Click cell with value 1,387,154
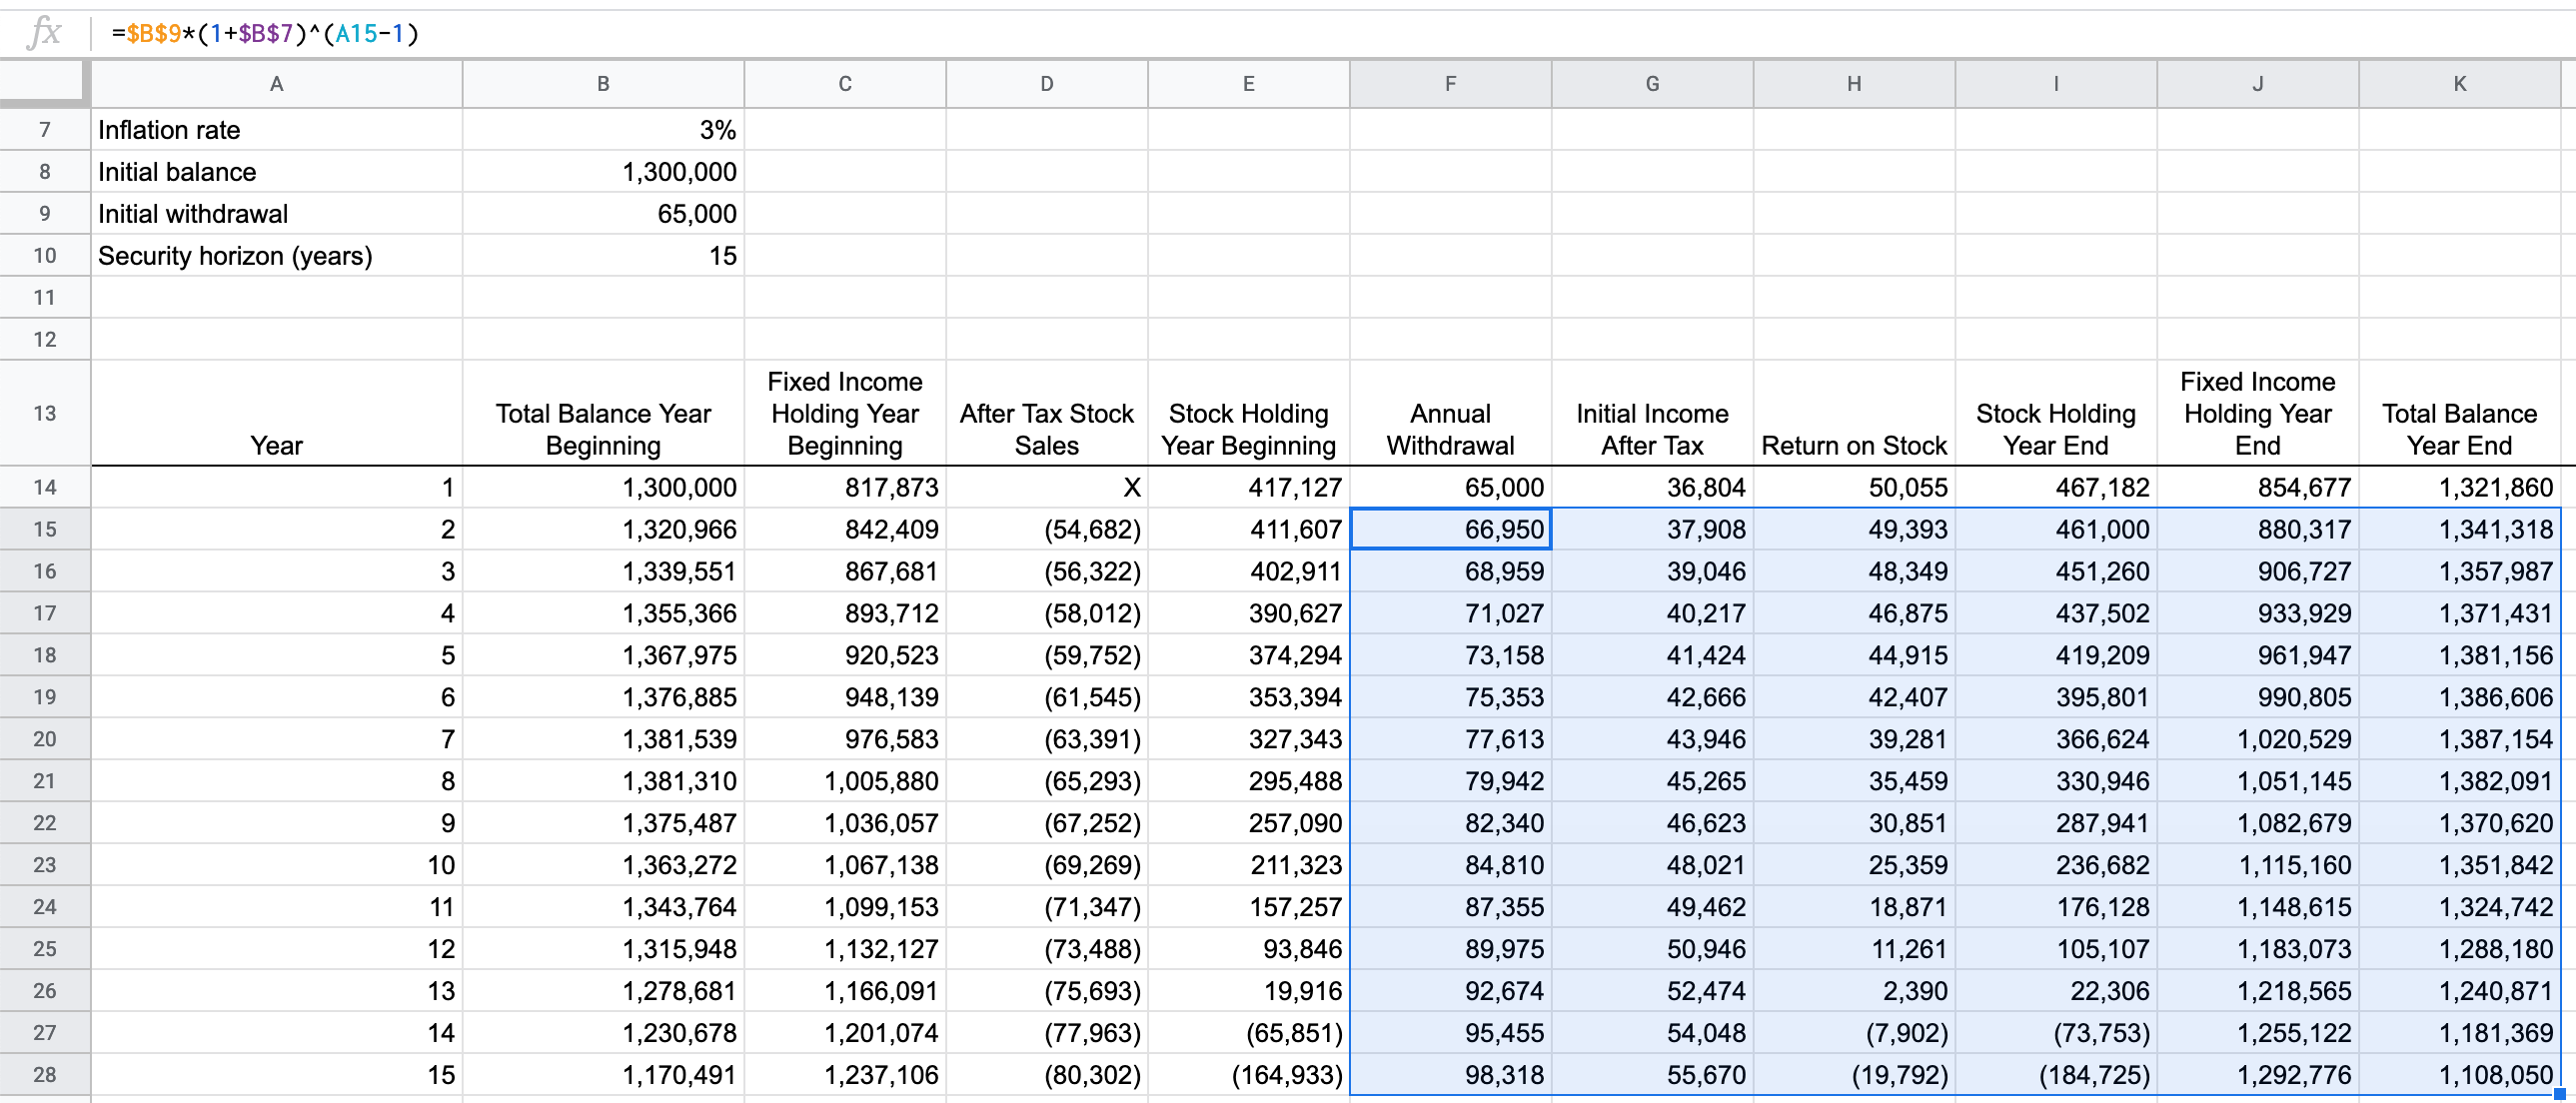The width and height of the screenshot is (2576, 1103). (x=2461, y=739)
